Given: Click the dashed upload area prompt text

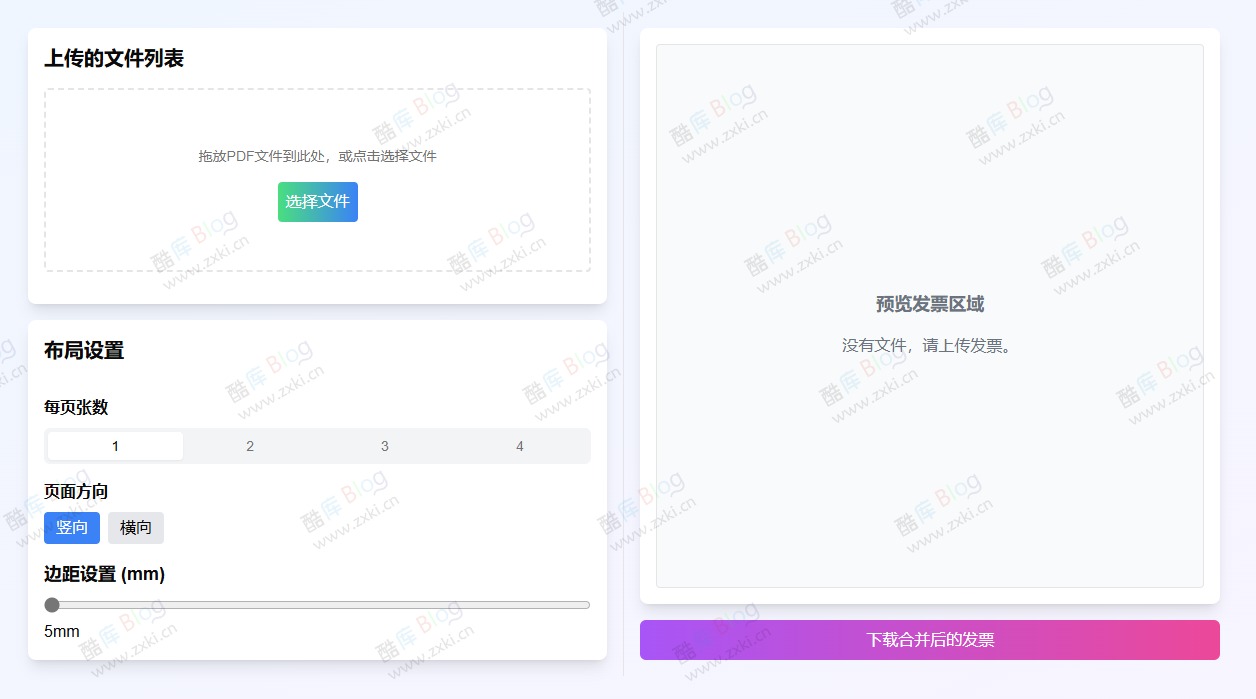Looking at the screenshot, I should (x=317, y=156).
